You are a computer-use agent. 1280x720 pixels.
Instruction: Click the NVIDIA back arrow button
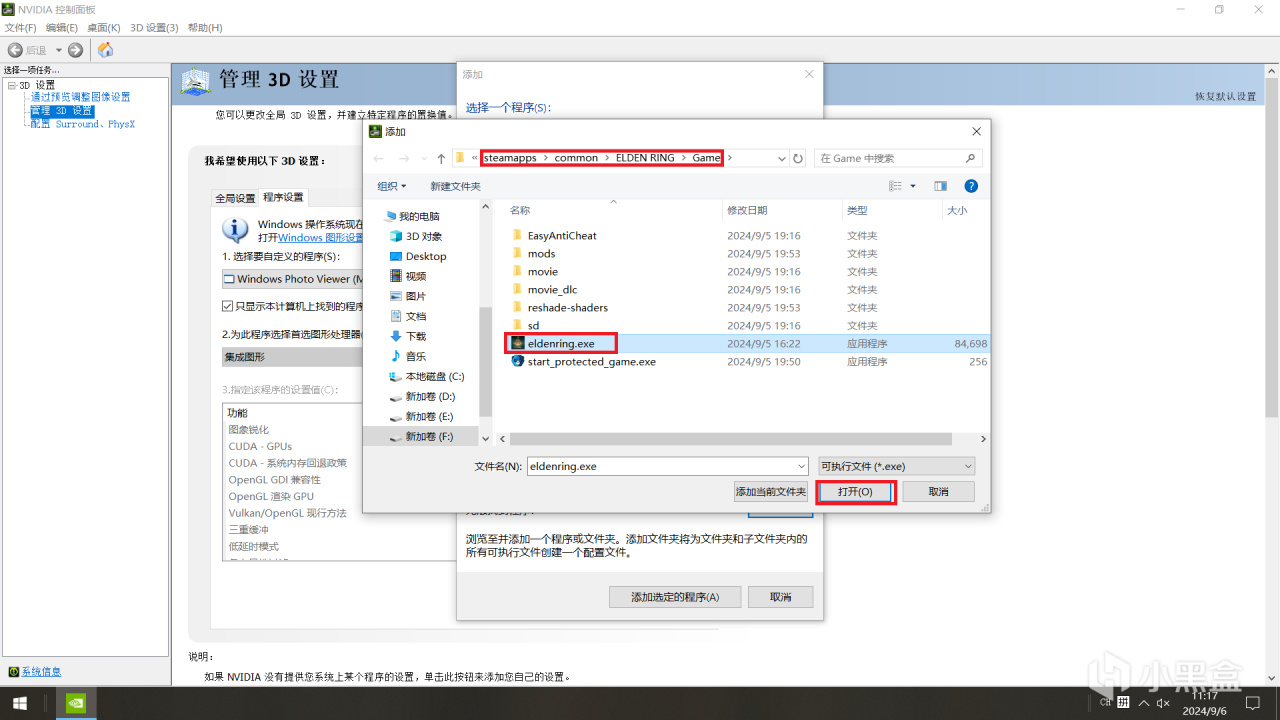(16, 50)
